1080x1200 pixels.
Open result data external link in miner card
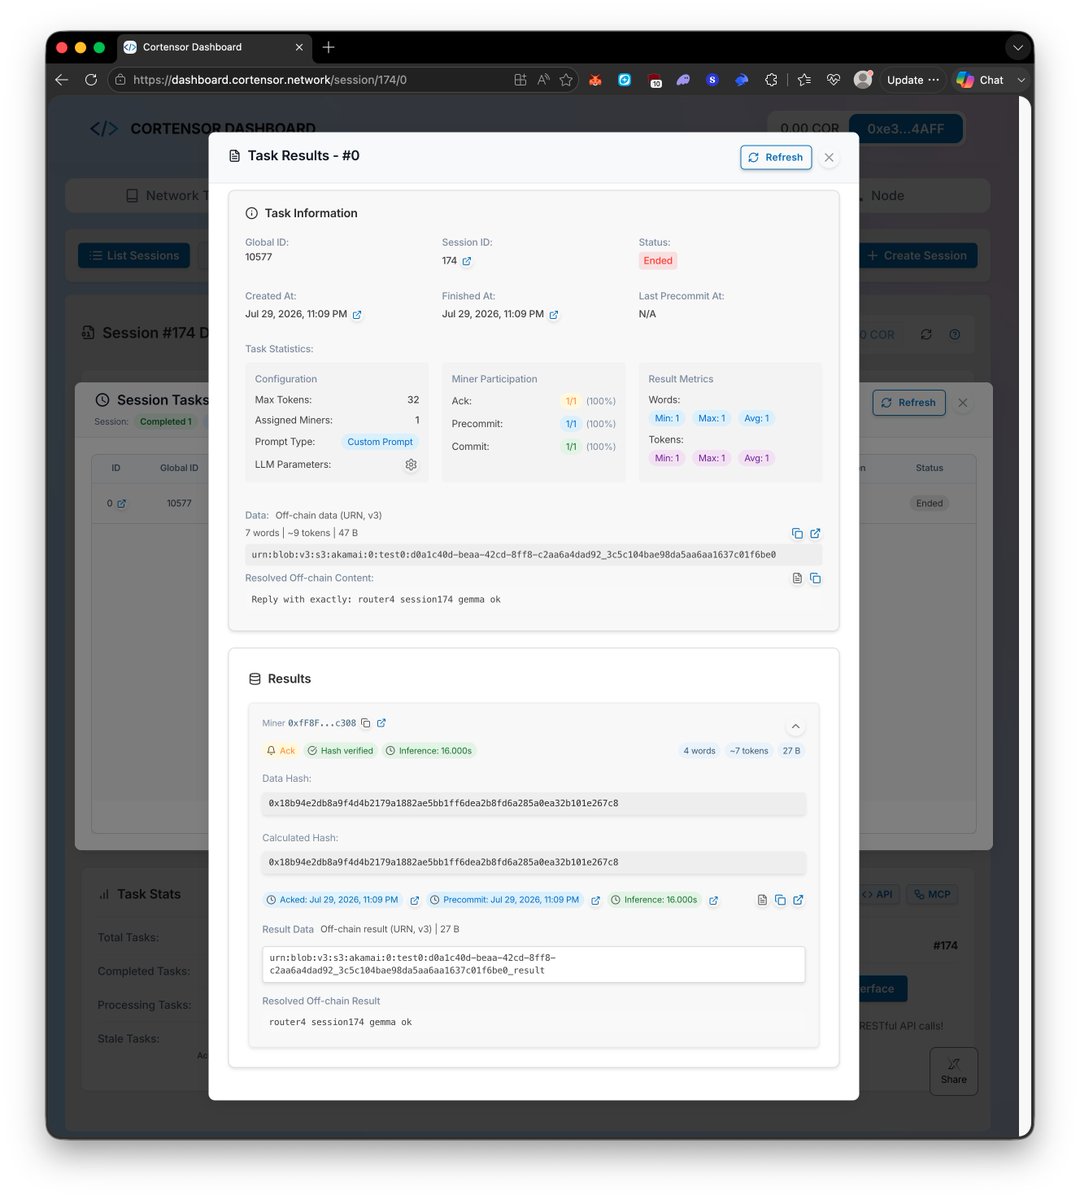point(798,900)
